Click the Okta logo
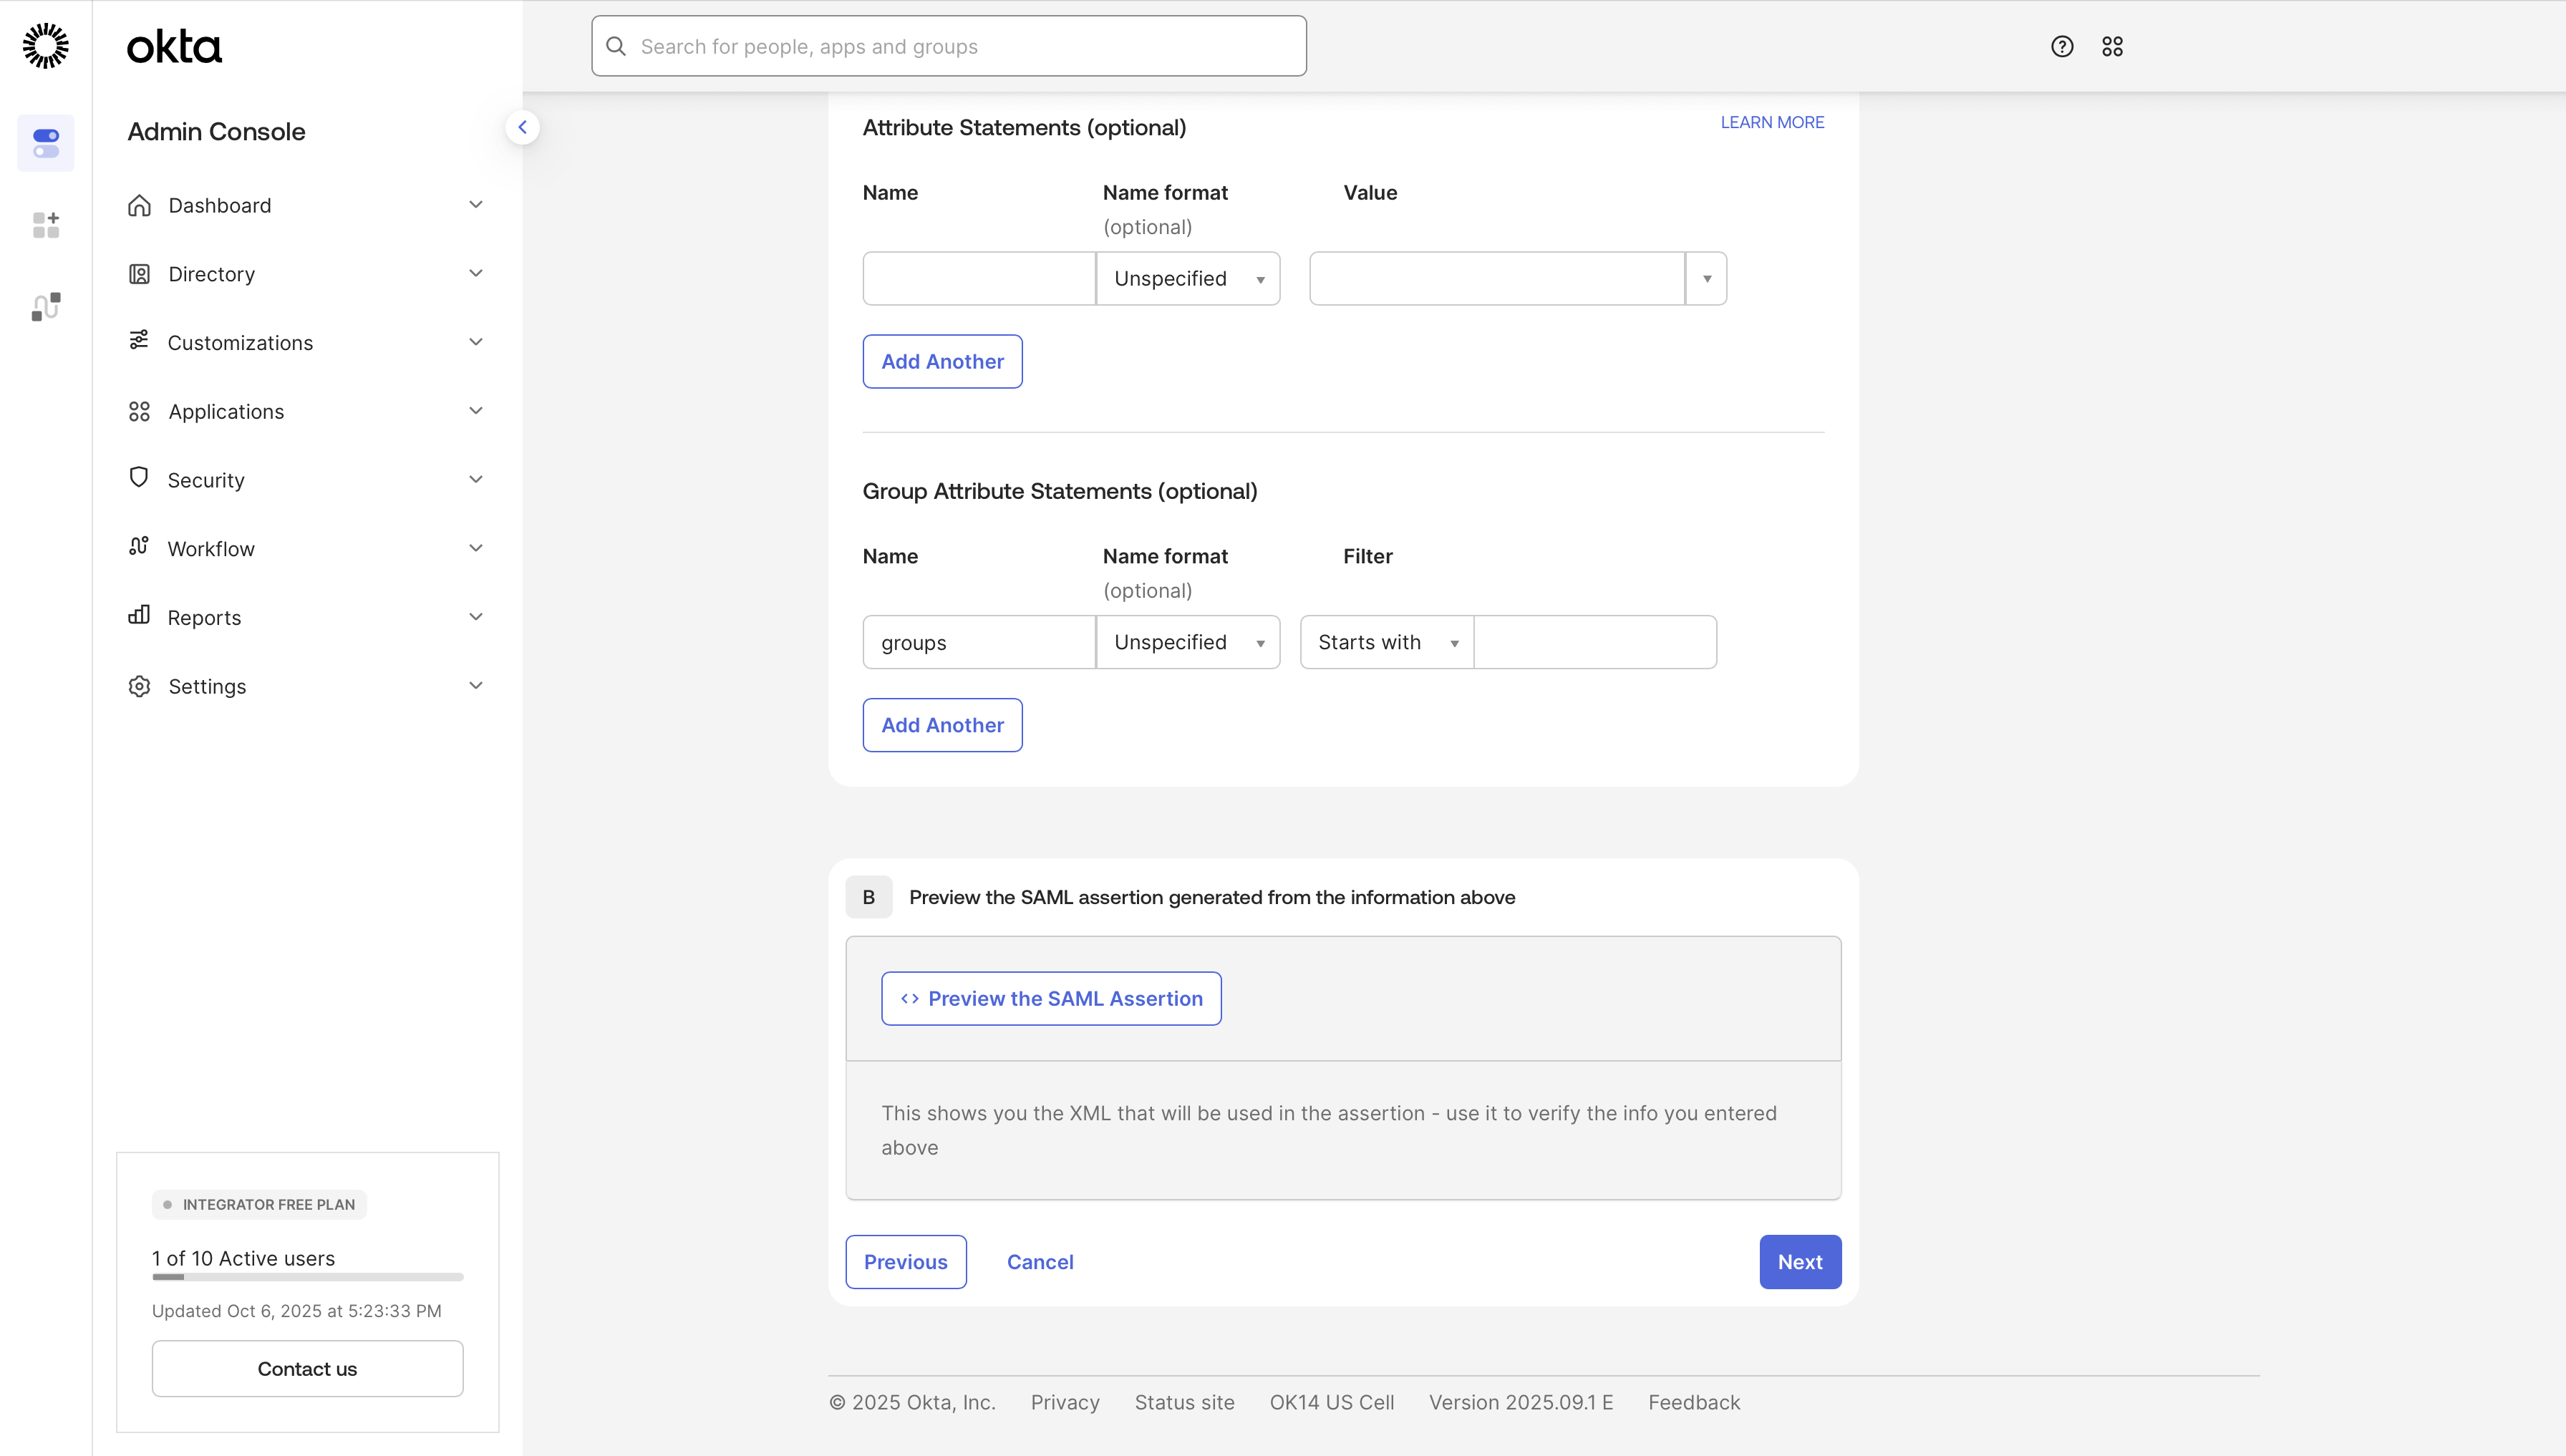 [x=173, y=45]
